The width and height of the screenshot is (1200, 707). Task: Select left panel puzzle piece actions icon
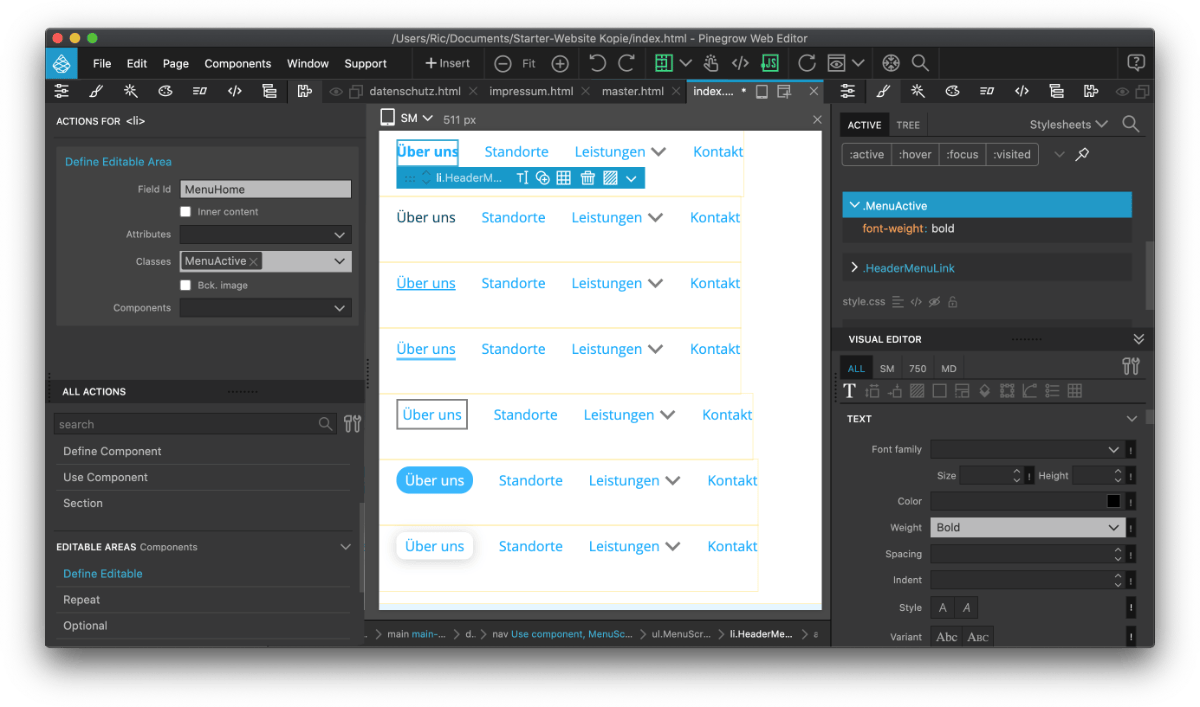pyautogui.click(x=305, y=91)
